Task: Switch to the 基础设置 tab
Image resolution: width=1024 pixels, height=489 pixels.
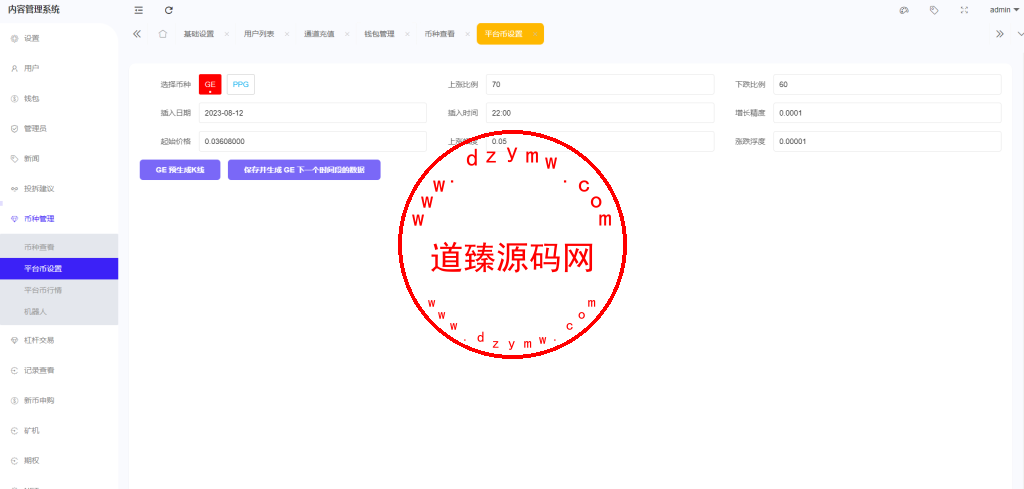Action: [199, 34]
